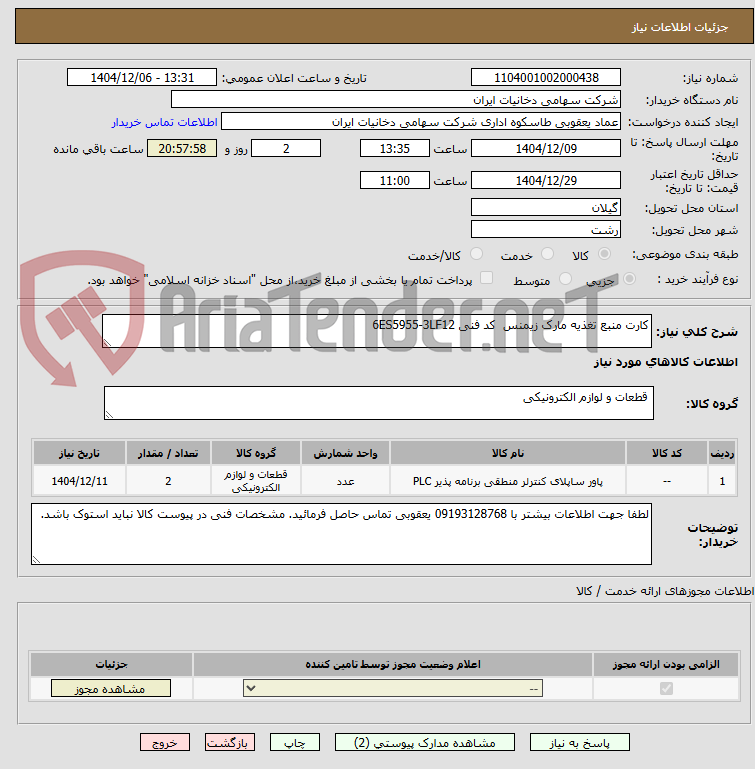
Task: Click the ردیف column header
Action: [722, 453]
